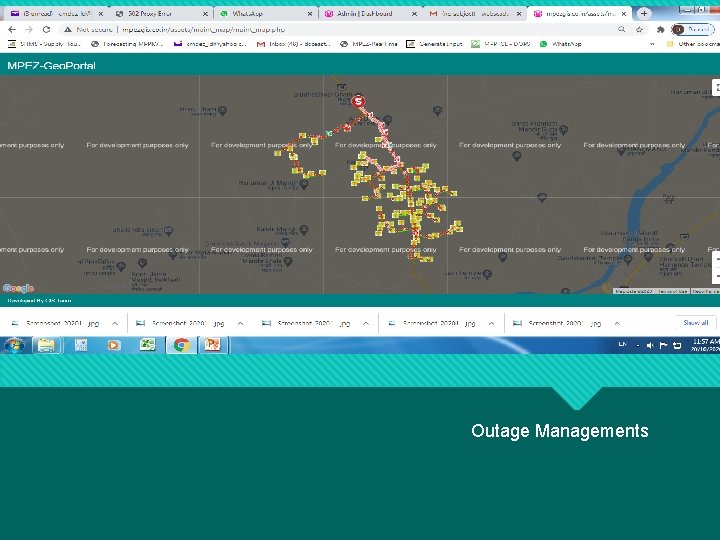
Task: Click the Google logo on the map
Action: click(18, 288)
